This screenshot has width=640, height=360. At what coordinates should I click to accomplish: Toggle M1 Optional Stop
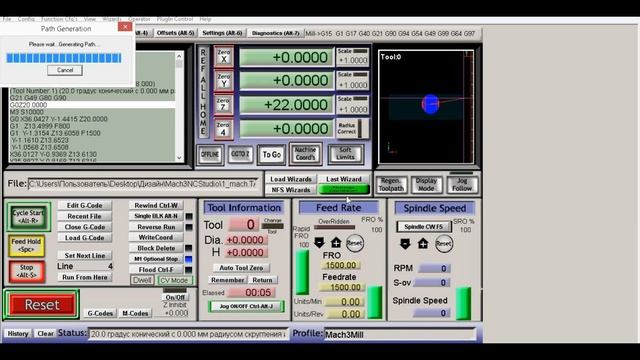(x=156, y=259)
